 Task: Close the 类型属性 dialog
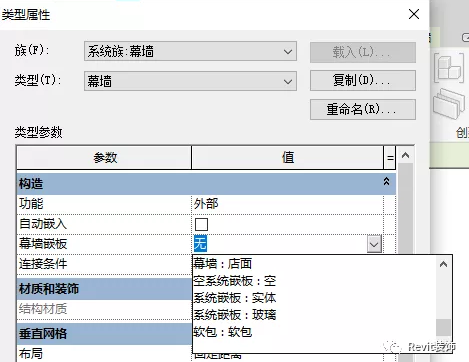tap(414, 14)
